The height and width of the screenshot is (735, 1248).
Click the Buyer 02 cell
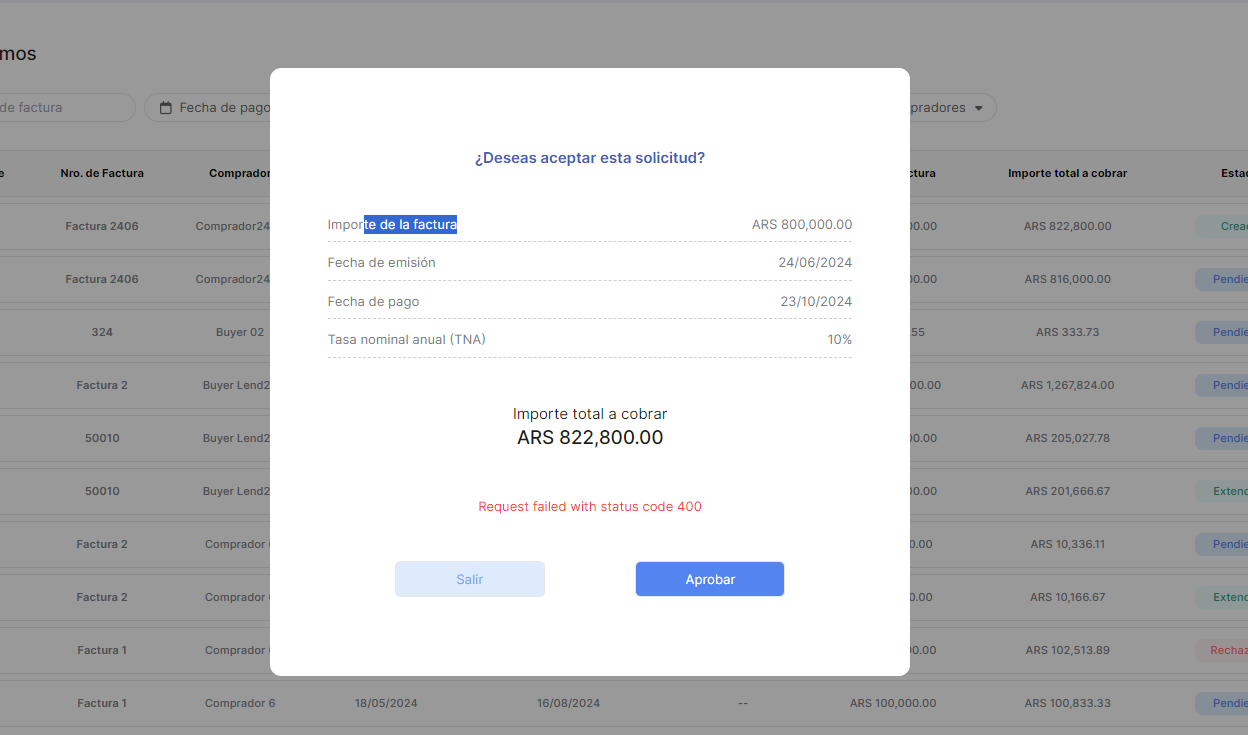239,332
